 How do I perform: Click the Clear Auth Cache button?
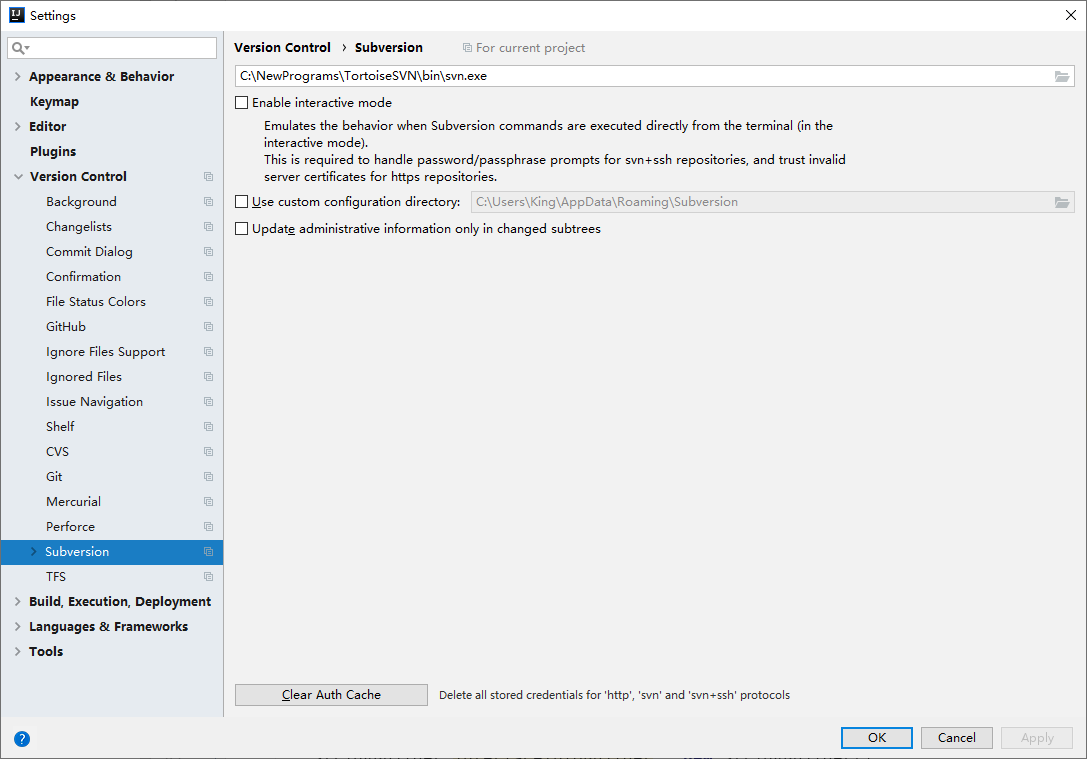[331, 695]
